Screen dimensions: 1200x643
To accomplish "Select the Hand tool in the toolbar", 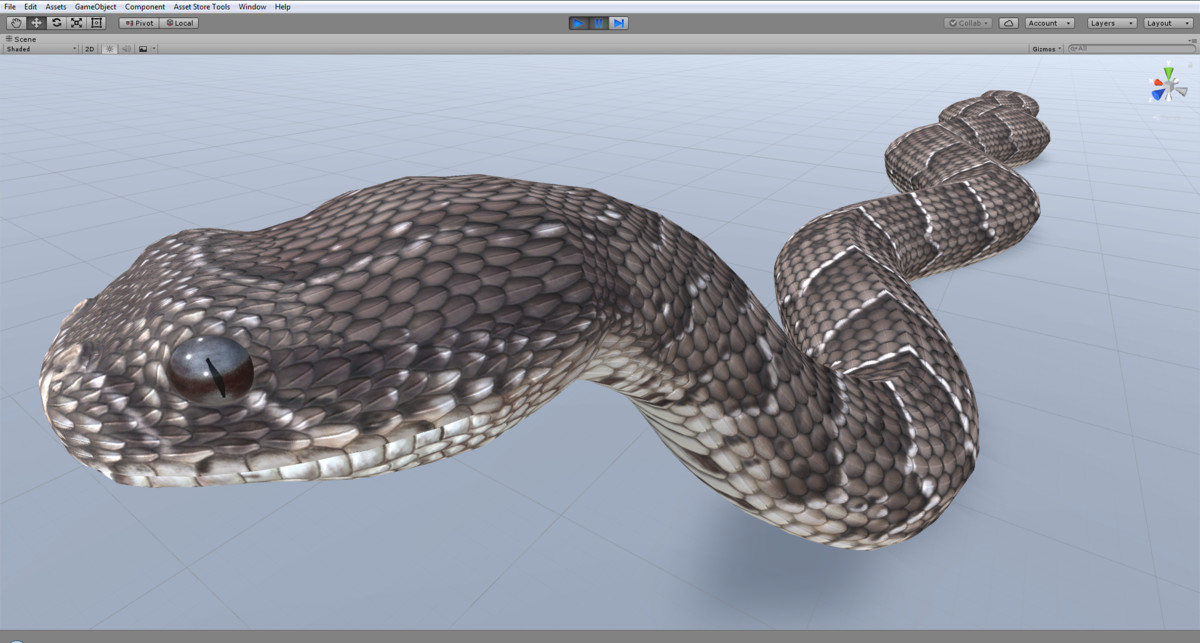I will pos(15,22).
